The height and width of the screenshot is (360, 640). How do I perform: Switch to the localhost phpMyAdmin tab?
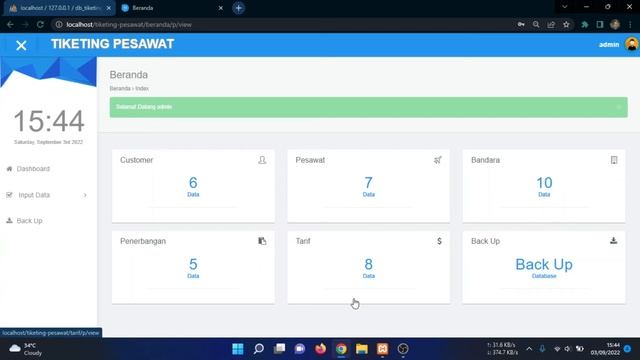pyautogui.click(x=59, y=8)
